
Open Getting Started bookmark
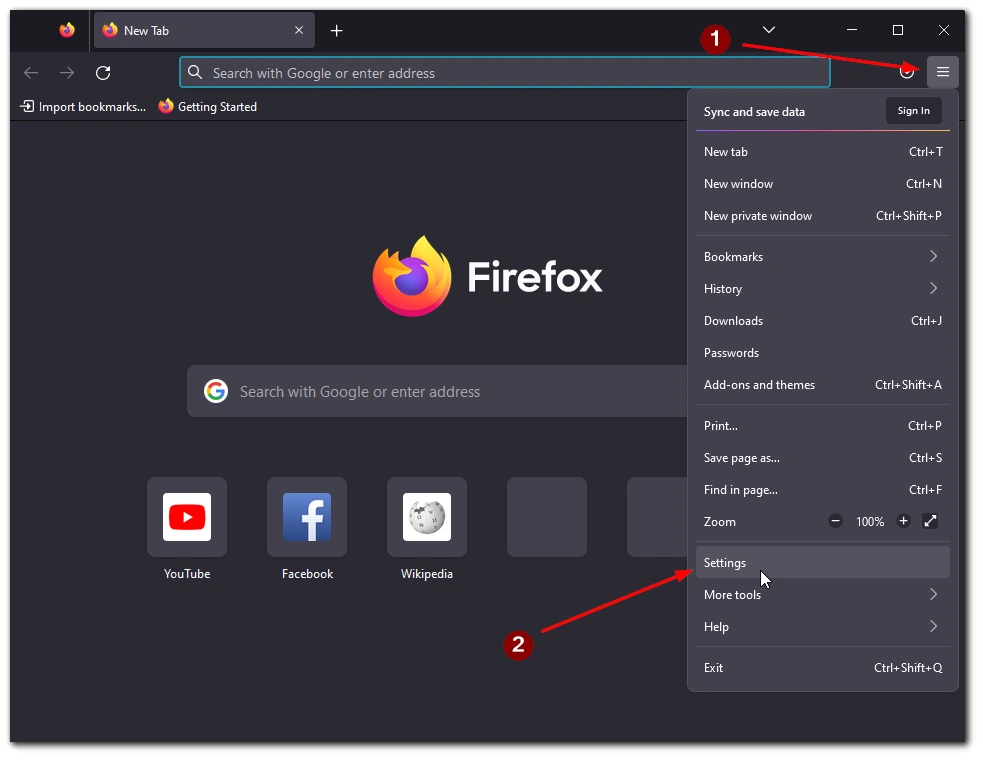coord(208,107)
